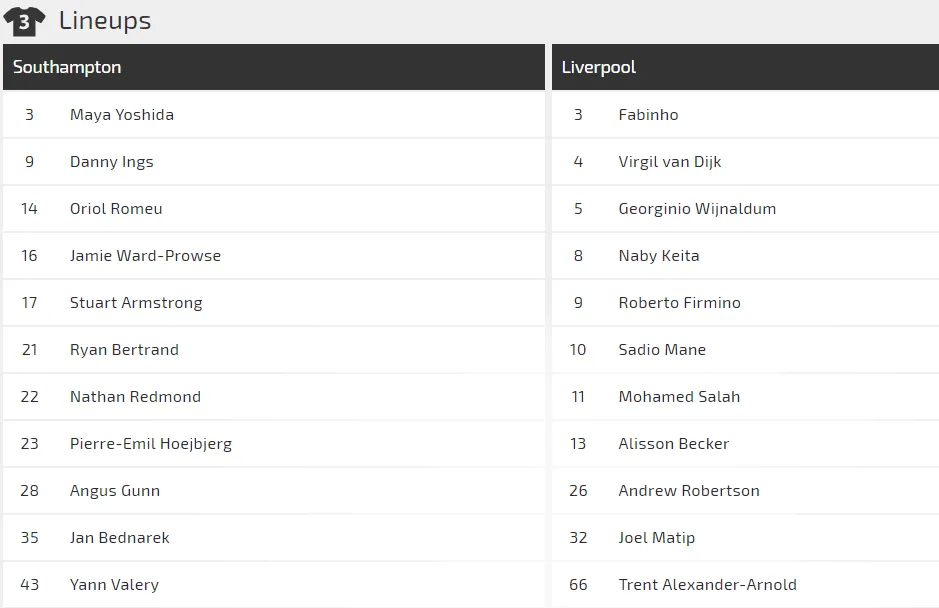939x608 pixels.
Task: Click Roberto Firmino's row
Action: click(x=680, y=303)
